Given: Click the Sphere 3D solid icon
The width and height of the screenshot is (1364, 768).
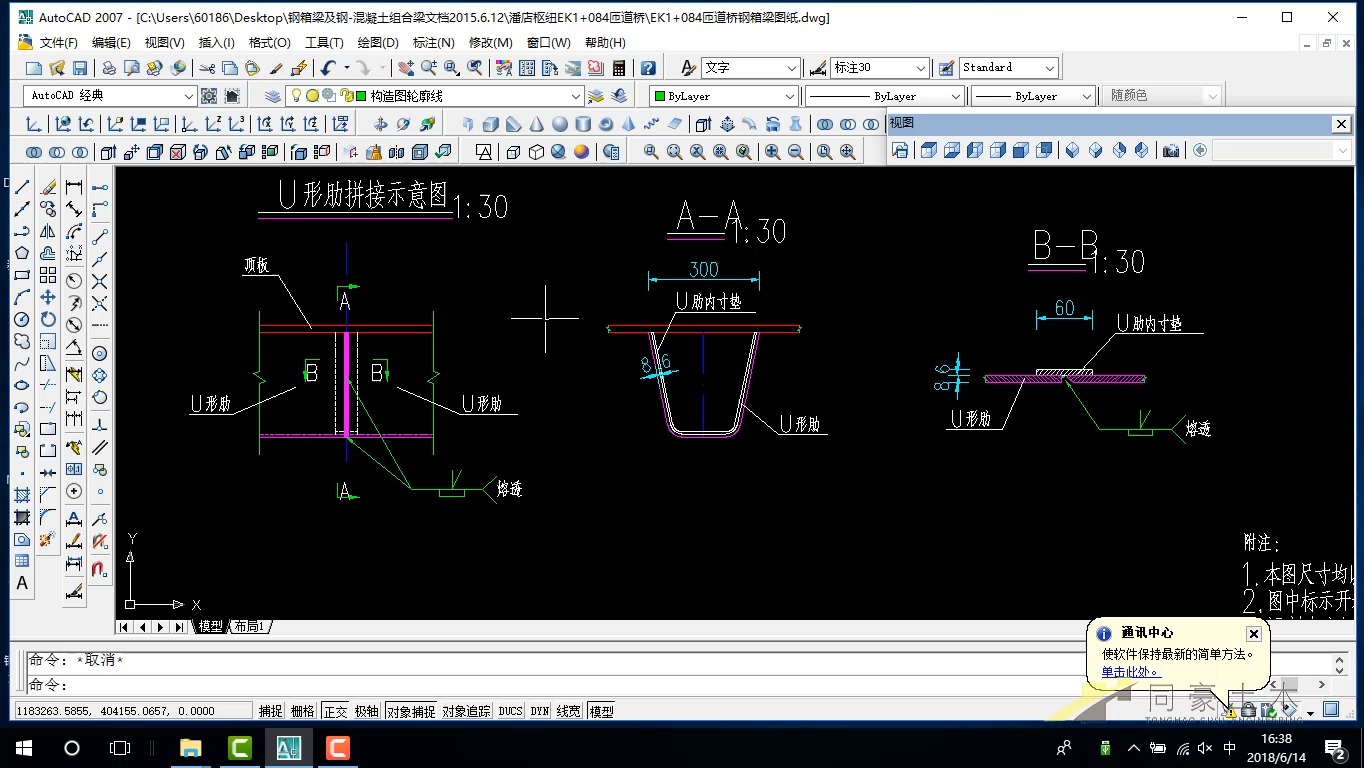Looking at the screenshot, I should click(x=559, y=124).
